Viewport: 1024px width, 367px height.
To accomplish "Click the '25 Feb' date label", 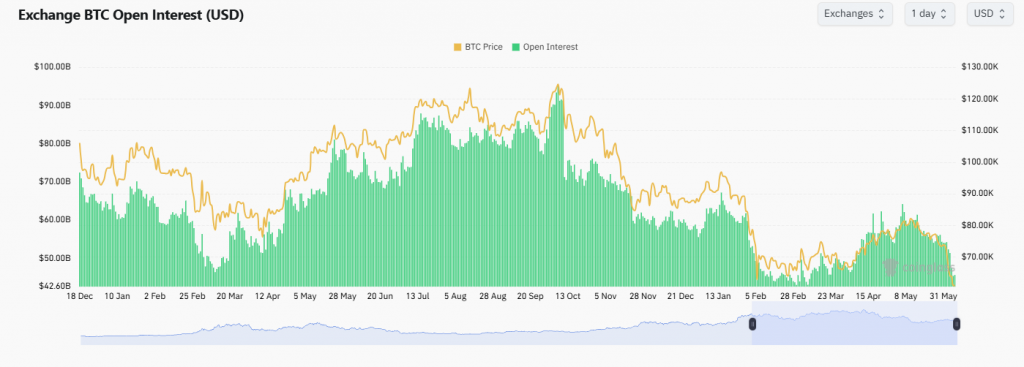I will point(193,296).
